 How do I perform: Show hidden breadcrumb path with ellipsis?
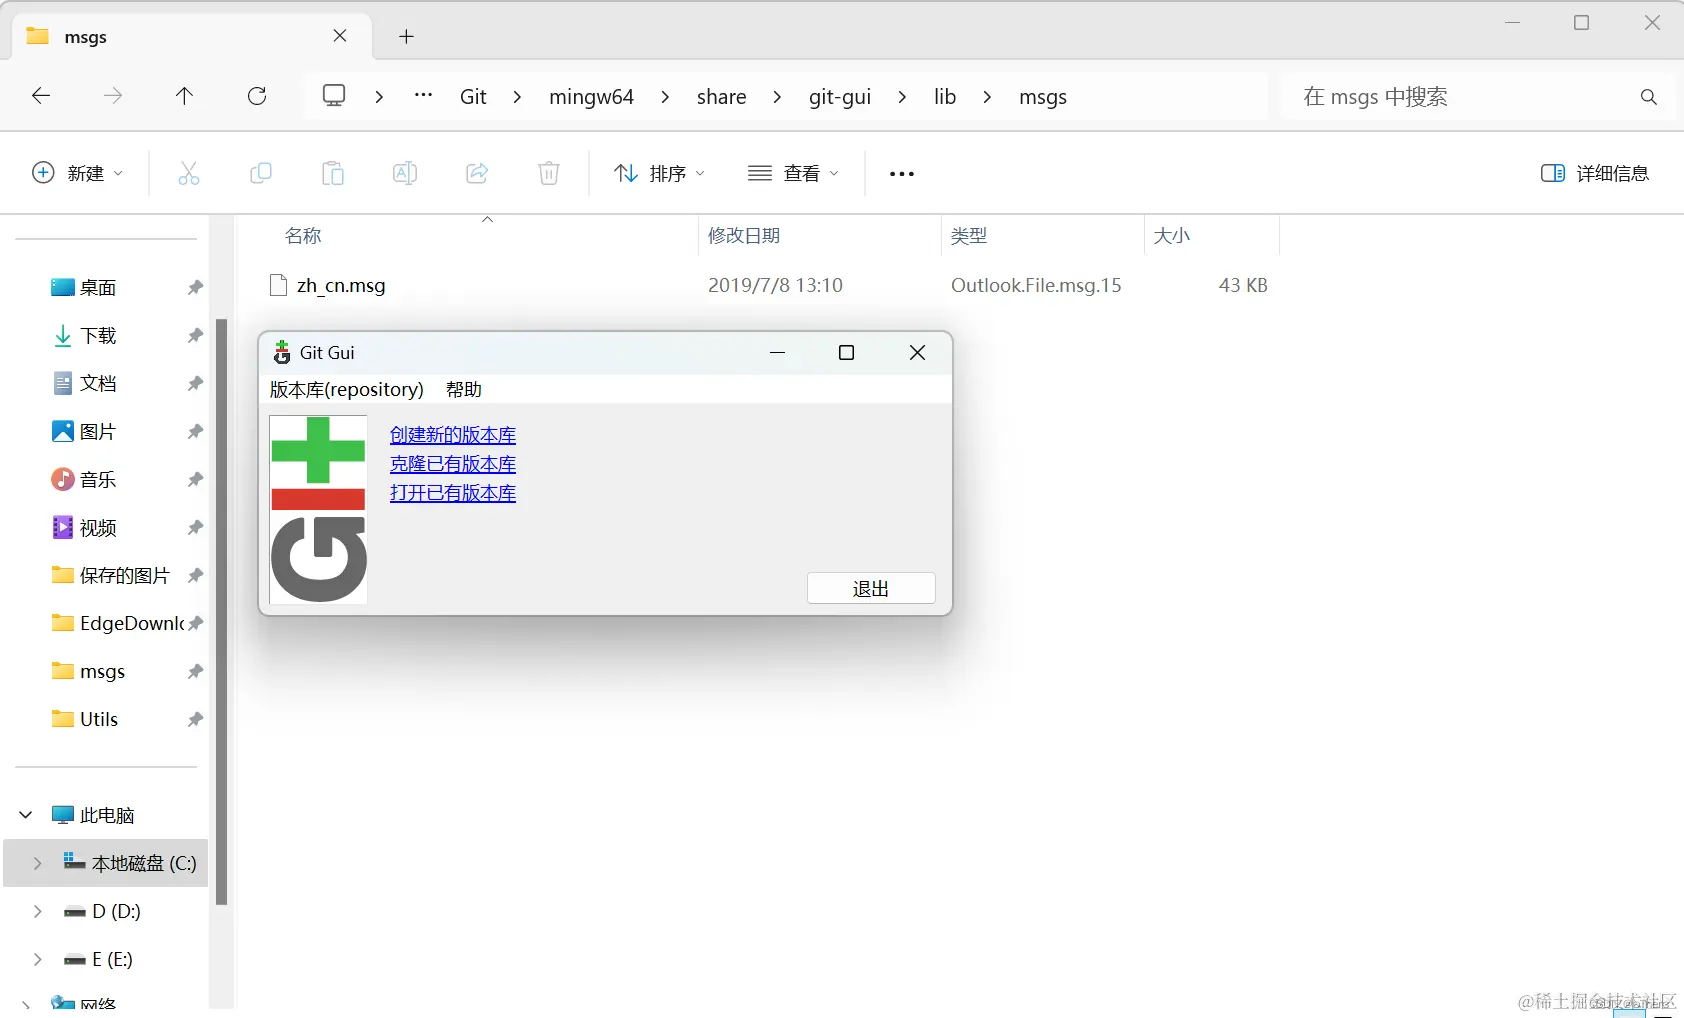424,96
